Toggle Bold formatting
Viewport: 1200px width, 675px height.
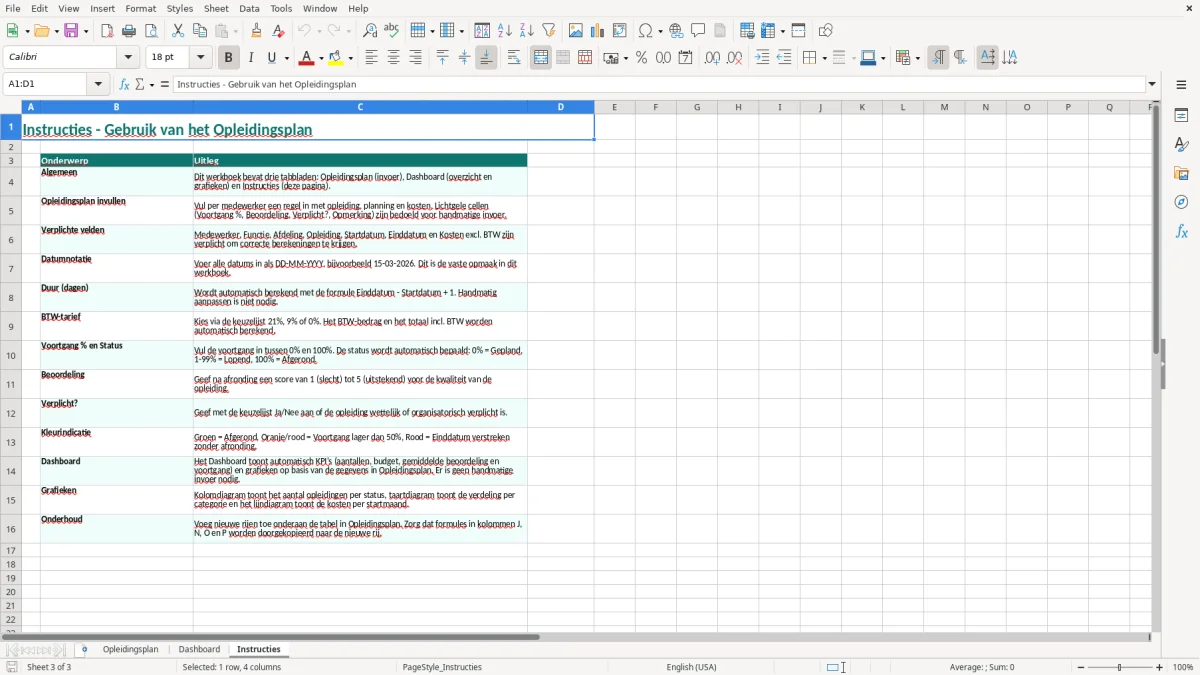point(229,58)
